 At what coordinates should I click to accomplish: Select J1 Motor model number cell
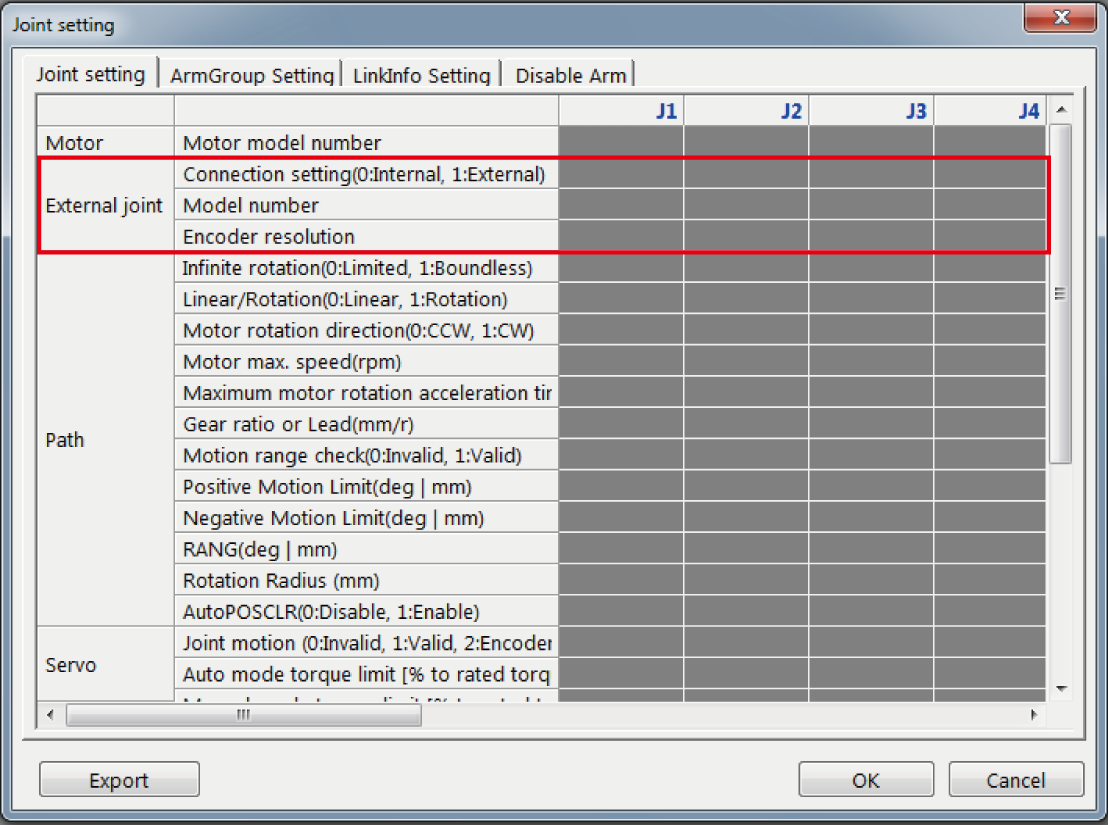pos(621,143)
